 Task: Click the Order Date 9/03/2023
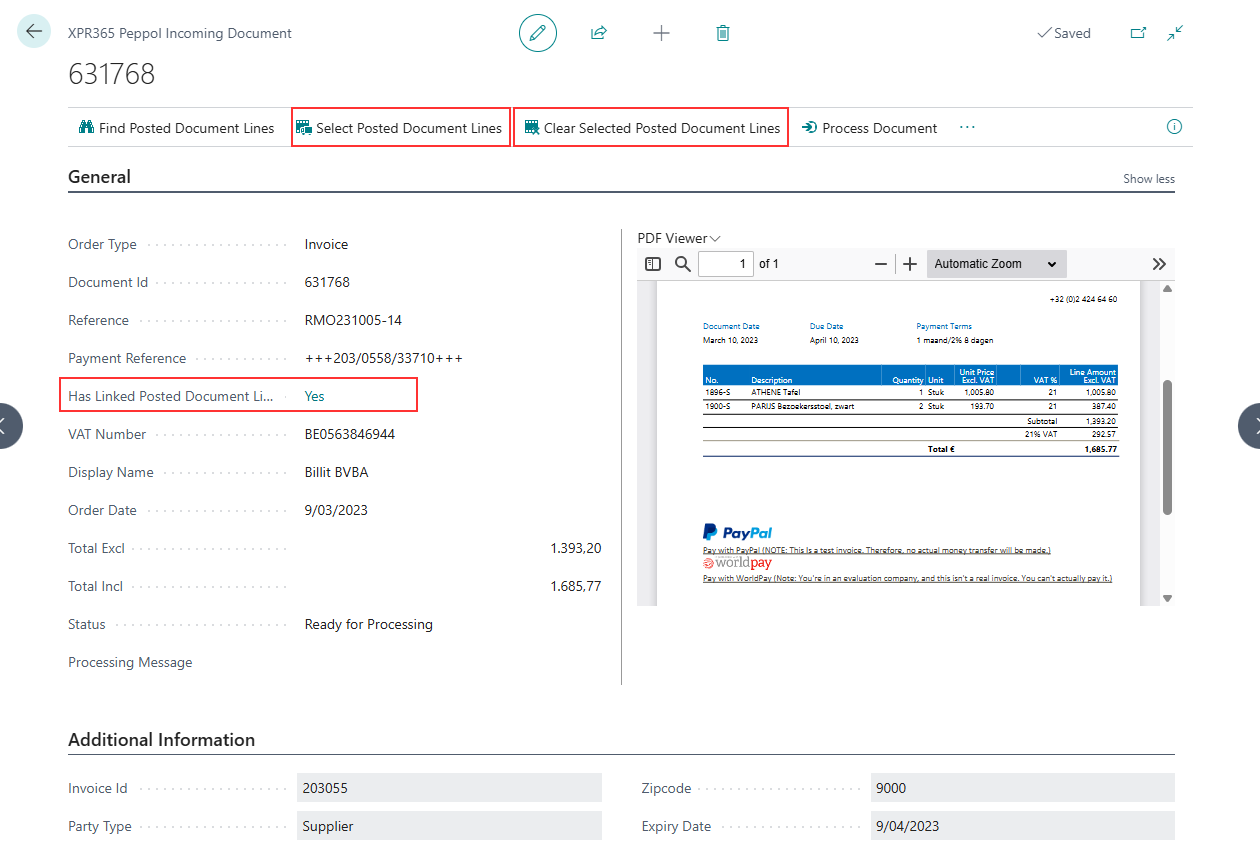336,510
